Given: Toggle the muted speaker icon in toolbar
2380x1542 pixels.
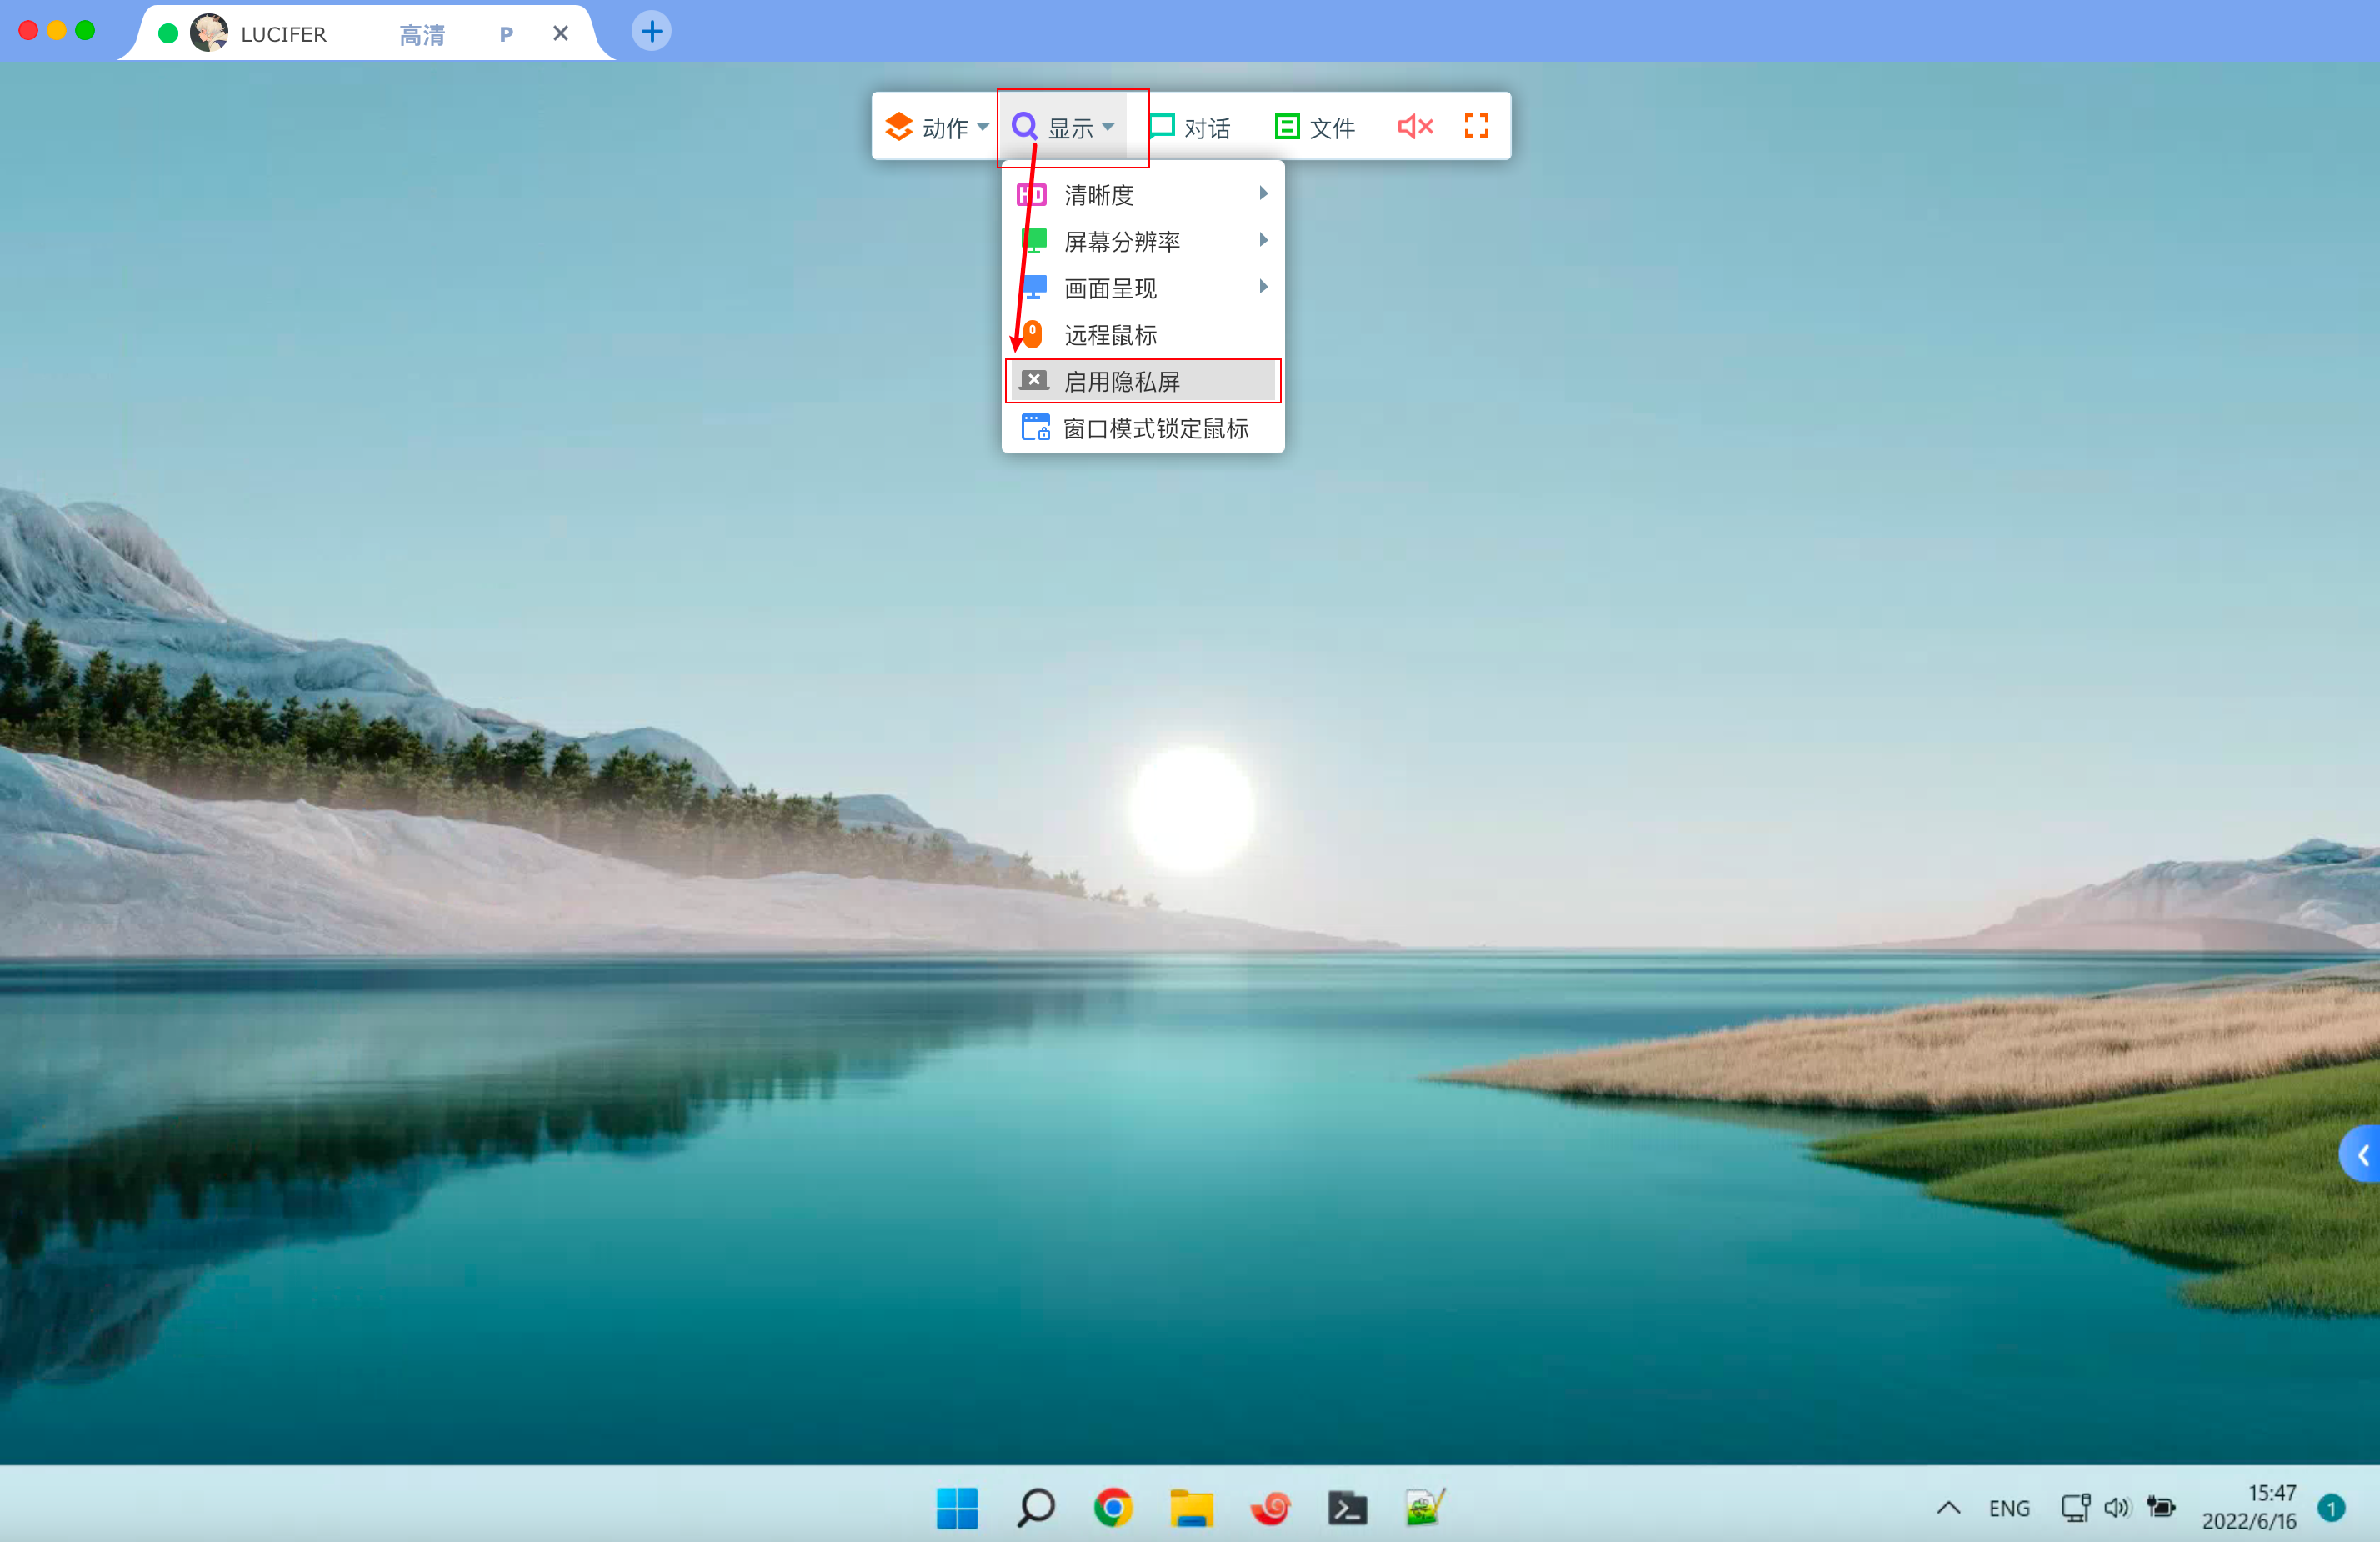Looking at the screenshot, I should pyautogui.click(x=1414, y=127).
